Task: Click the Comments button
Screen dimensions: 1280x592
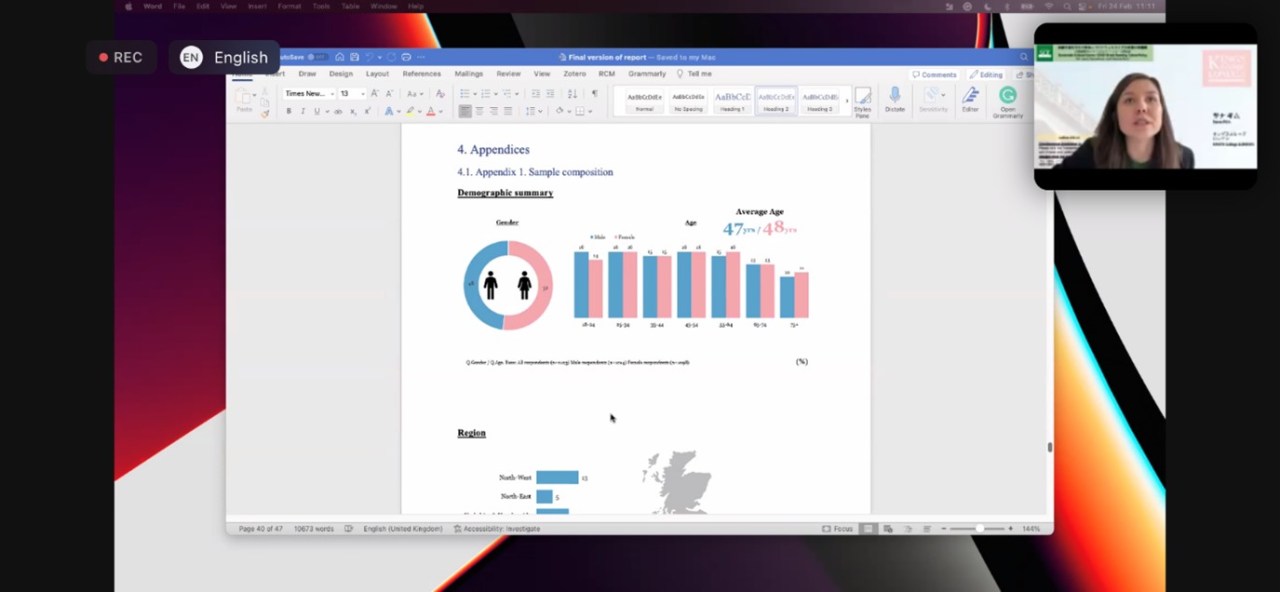Action: tap(934, 75)
